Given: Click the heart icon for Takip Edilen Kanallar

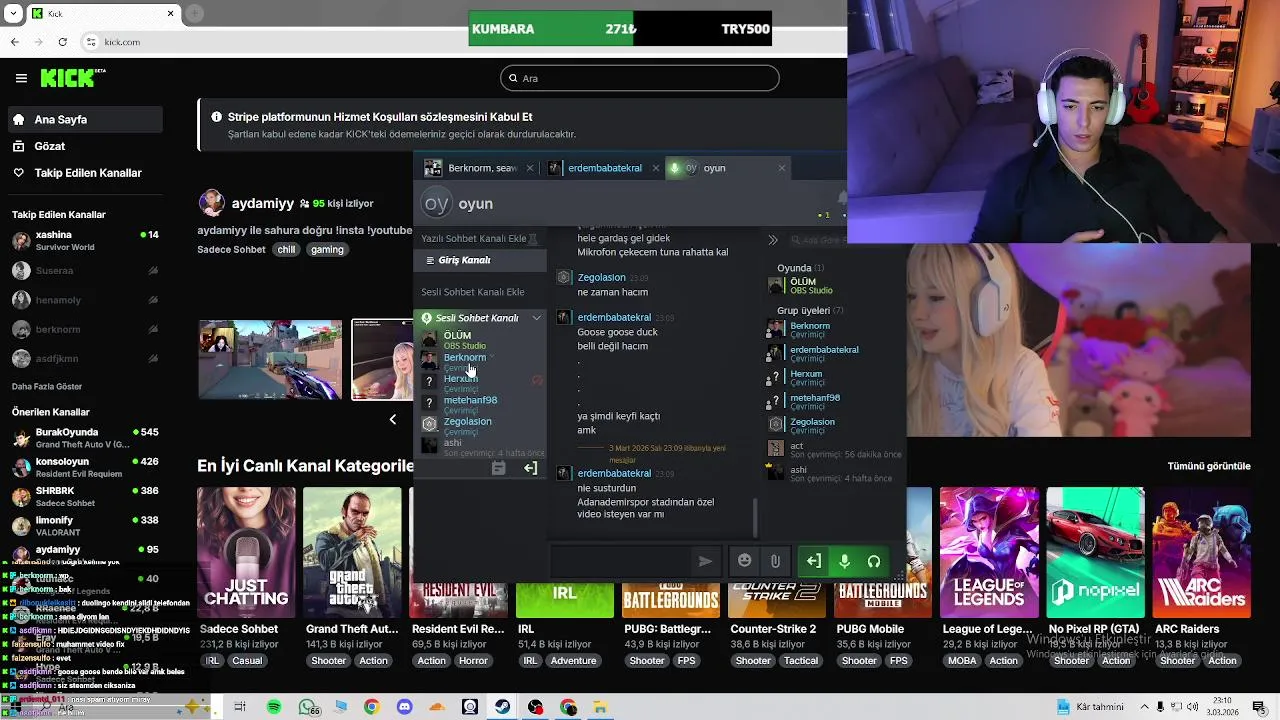Looking at the screenshot, I should tap(18, 173).
